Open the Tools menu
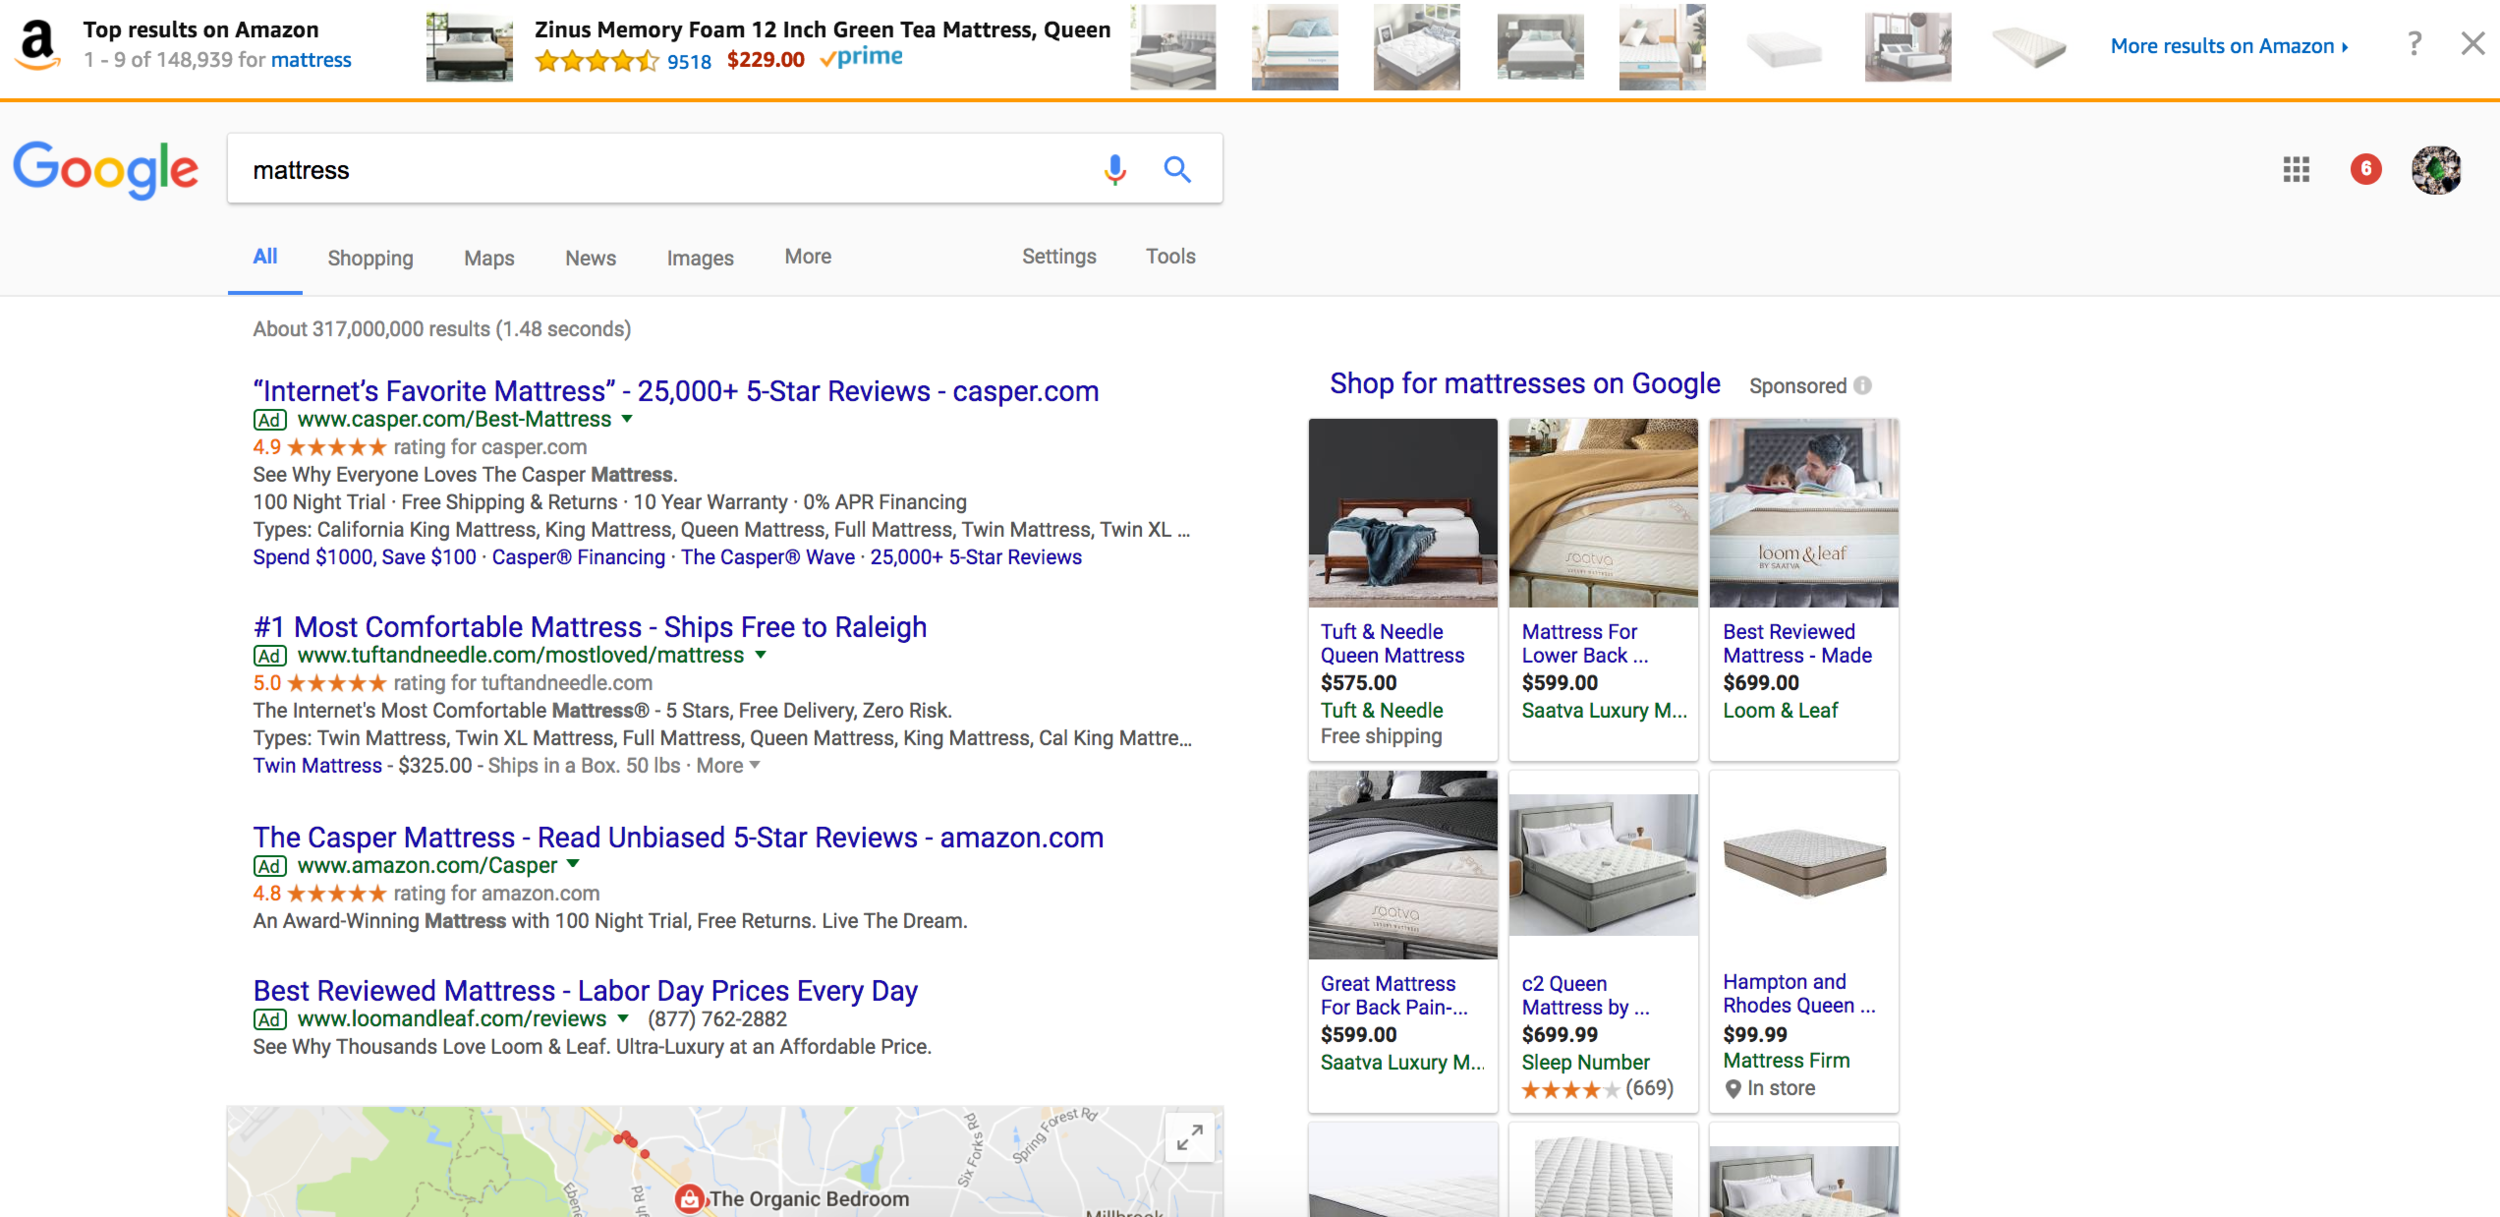Viewport: 2500px width, 1217px height. coord(1170,257)
